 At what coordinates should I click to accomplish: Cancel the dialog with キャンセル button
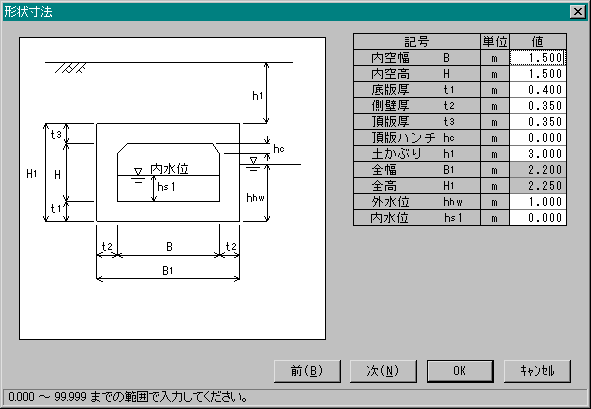coord(537,371)
